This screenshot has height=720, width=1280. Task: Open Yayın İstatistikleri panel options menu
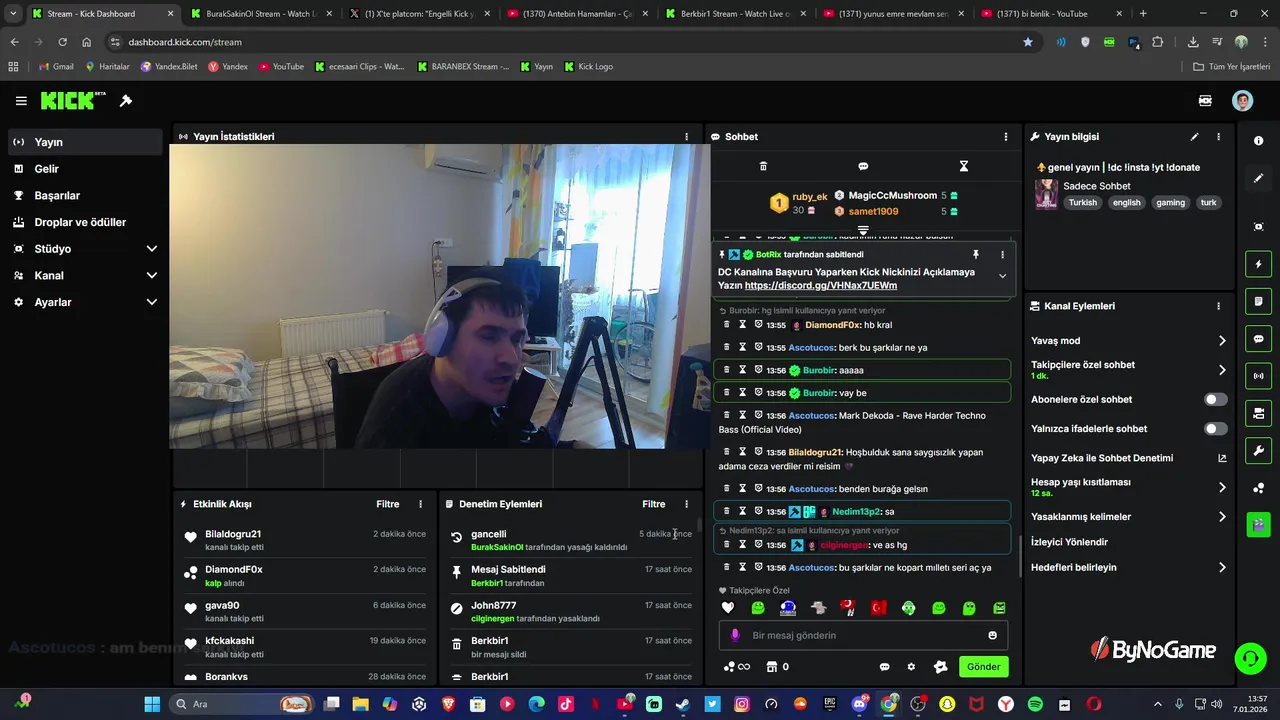click(686, 137)
